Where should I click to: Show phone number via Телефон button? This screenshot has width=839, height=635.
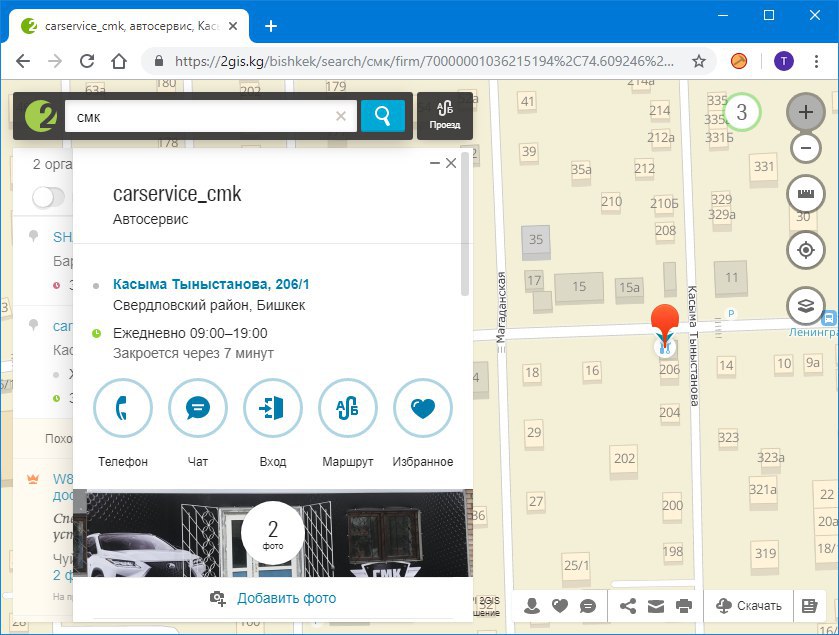pos(123,408)
